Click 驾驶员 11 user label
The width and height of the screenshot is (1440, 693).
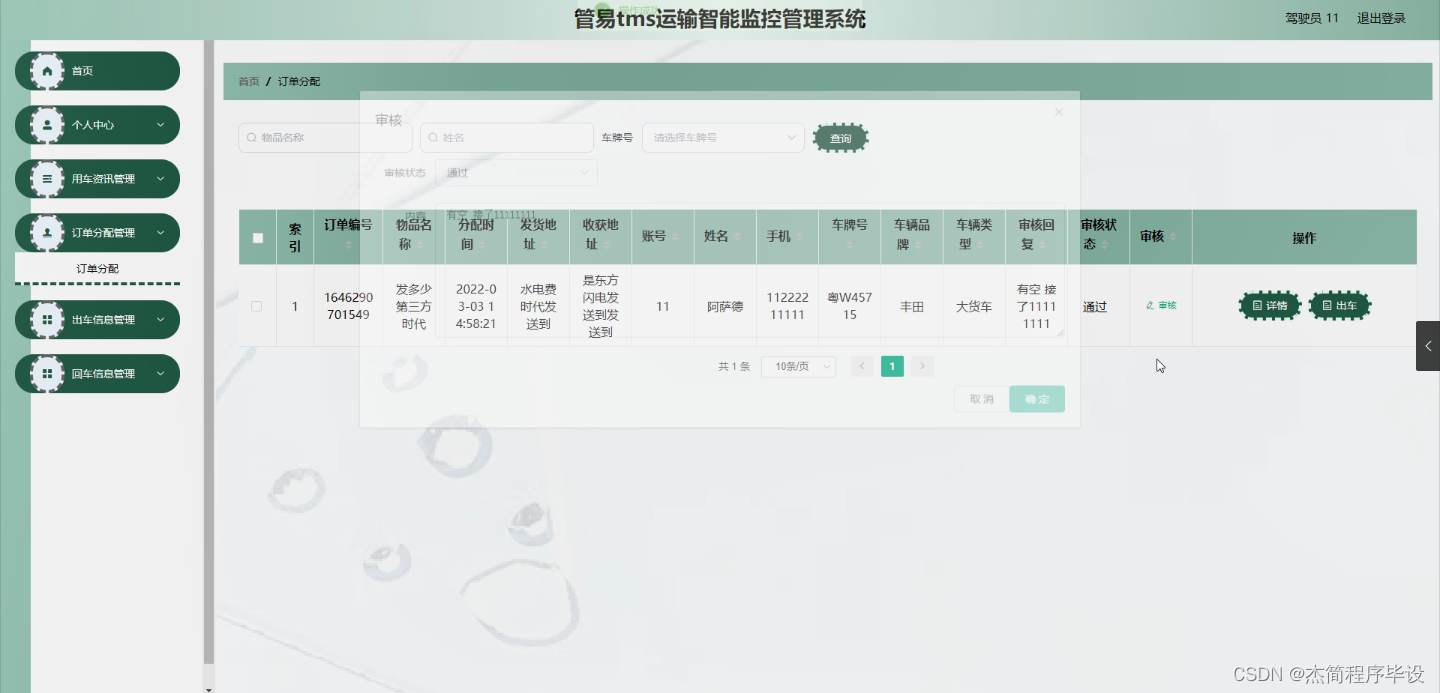1312,18
